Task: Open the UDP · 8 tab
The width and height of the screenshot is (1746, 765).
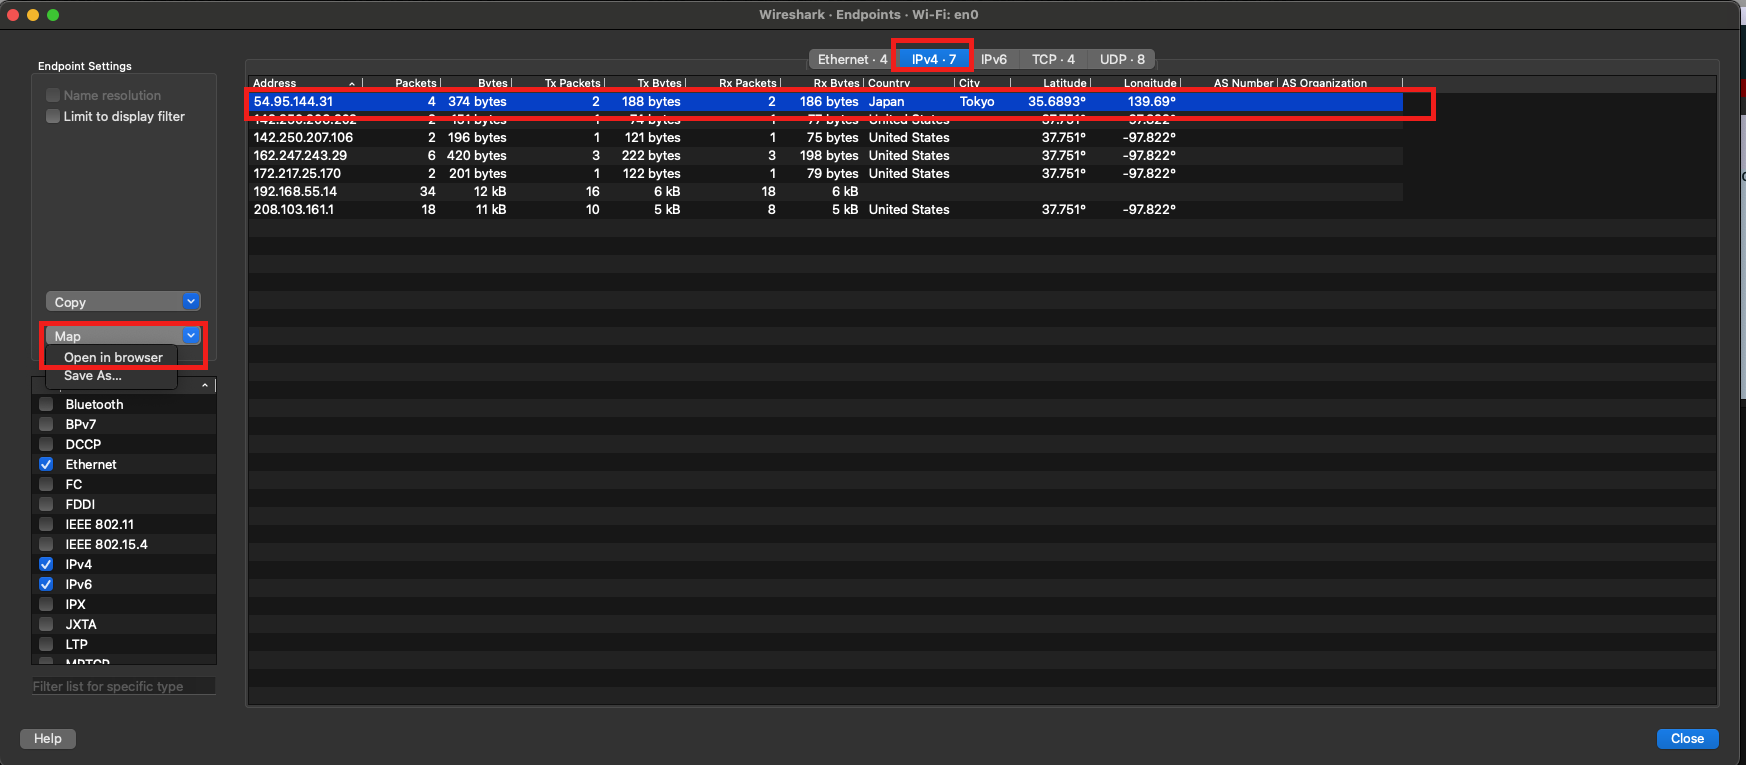Action: click(x=1122, y=59)
